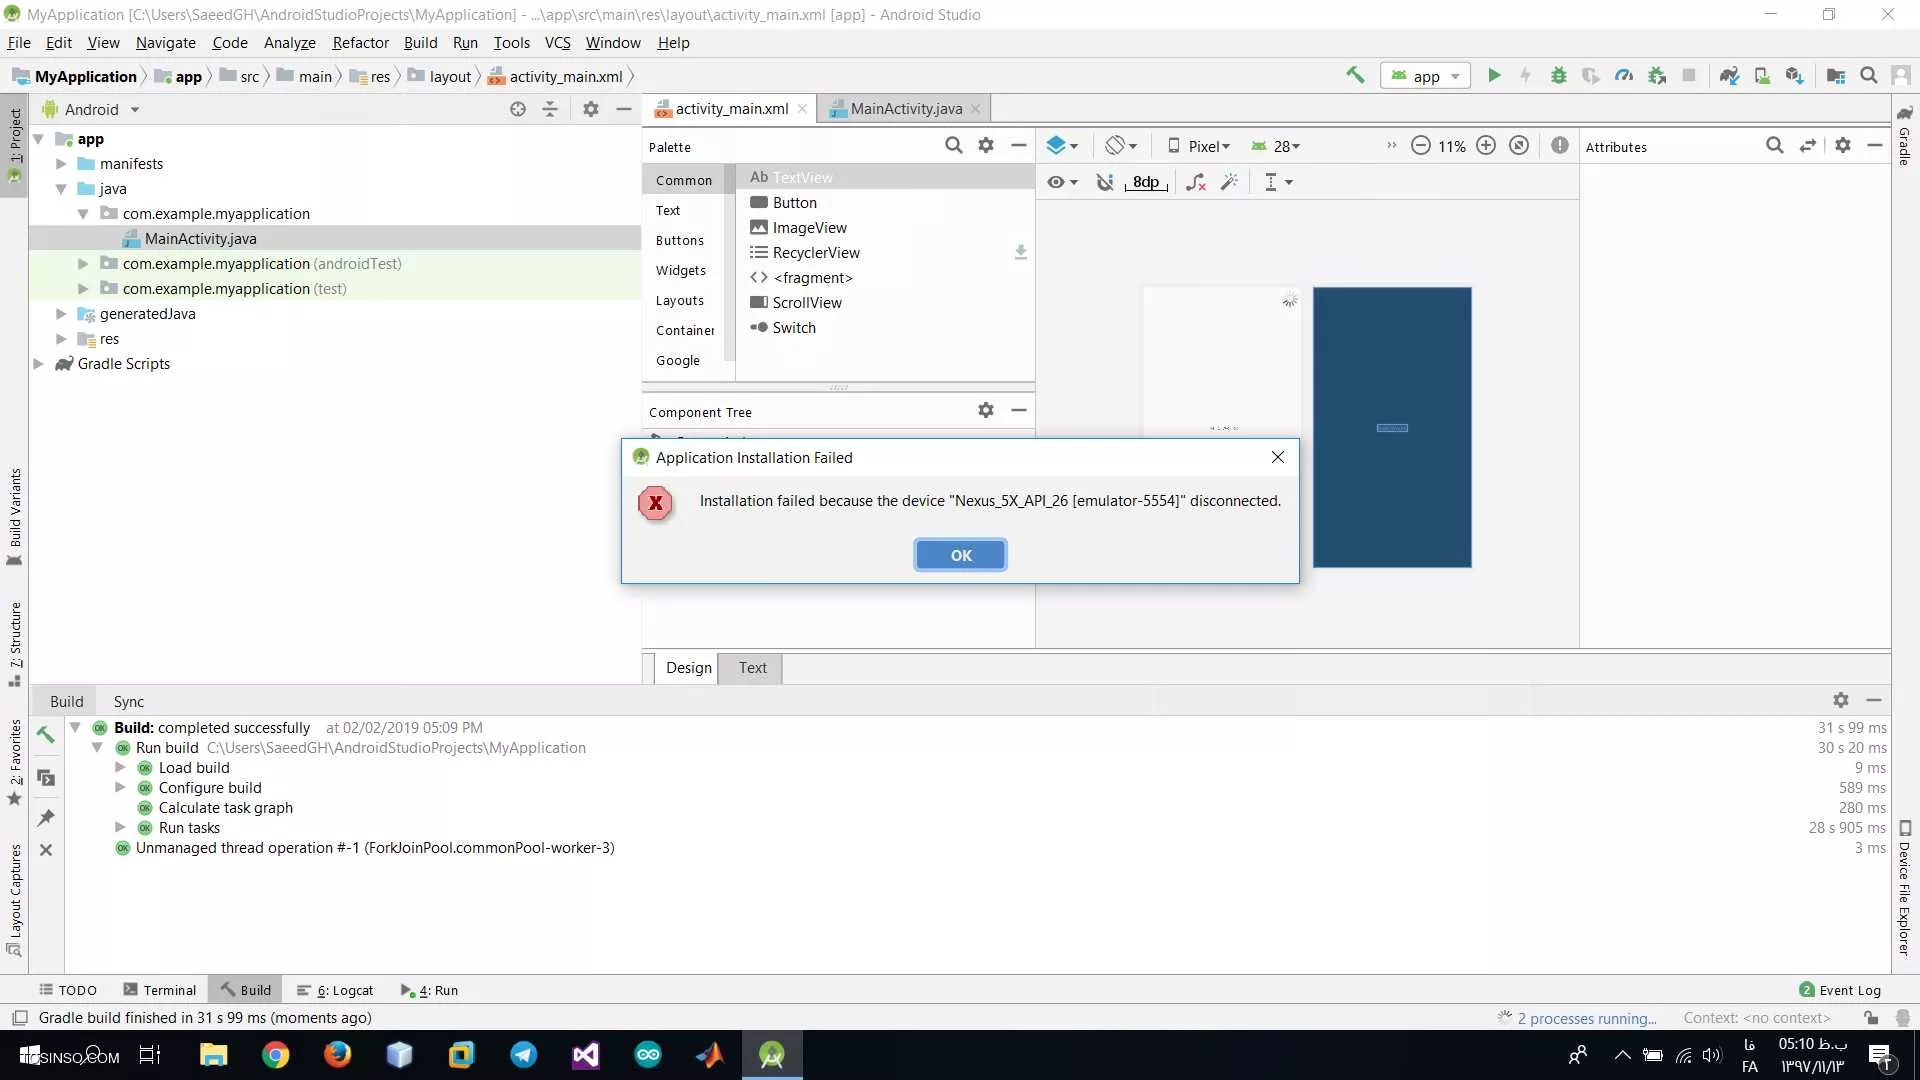1920x1080 pixels.
Task: Toggle the Layout Captures side panel
Action: click(15, 900)
